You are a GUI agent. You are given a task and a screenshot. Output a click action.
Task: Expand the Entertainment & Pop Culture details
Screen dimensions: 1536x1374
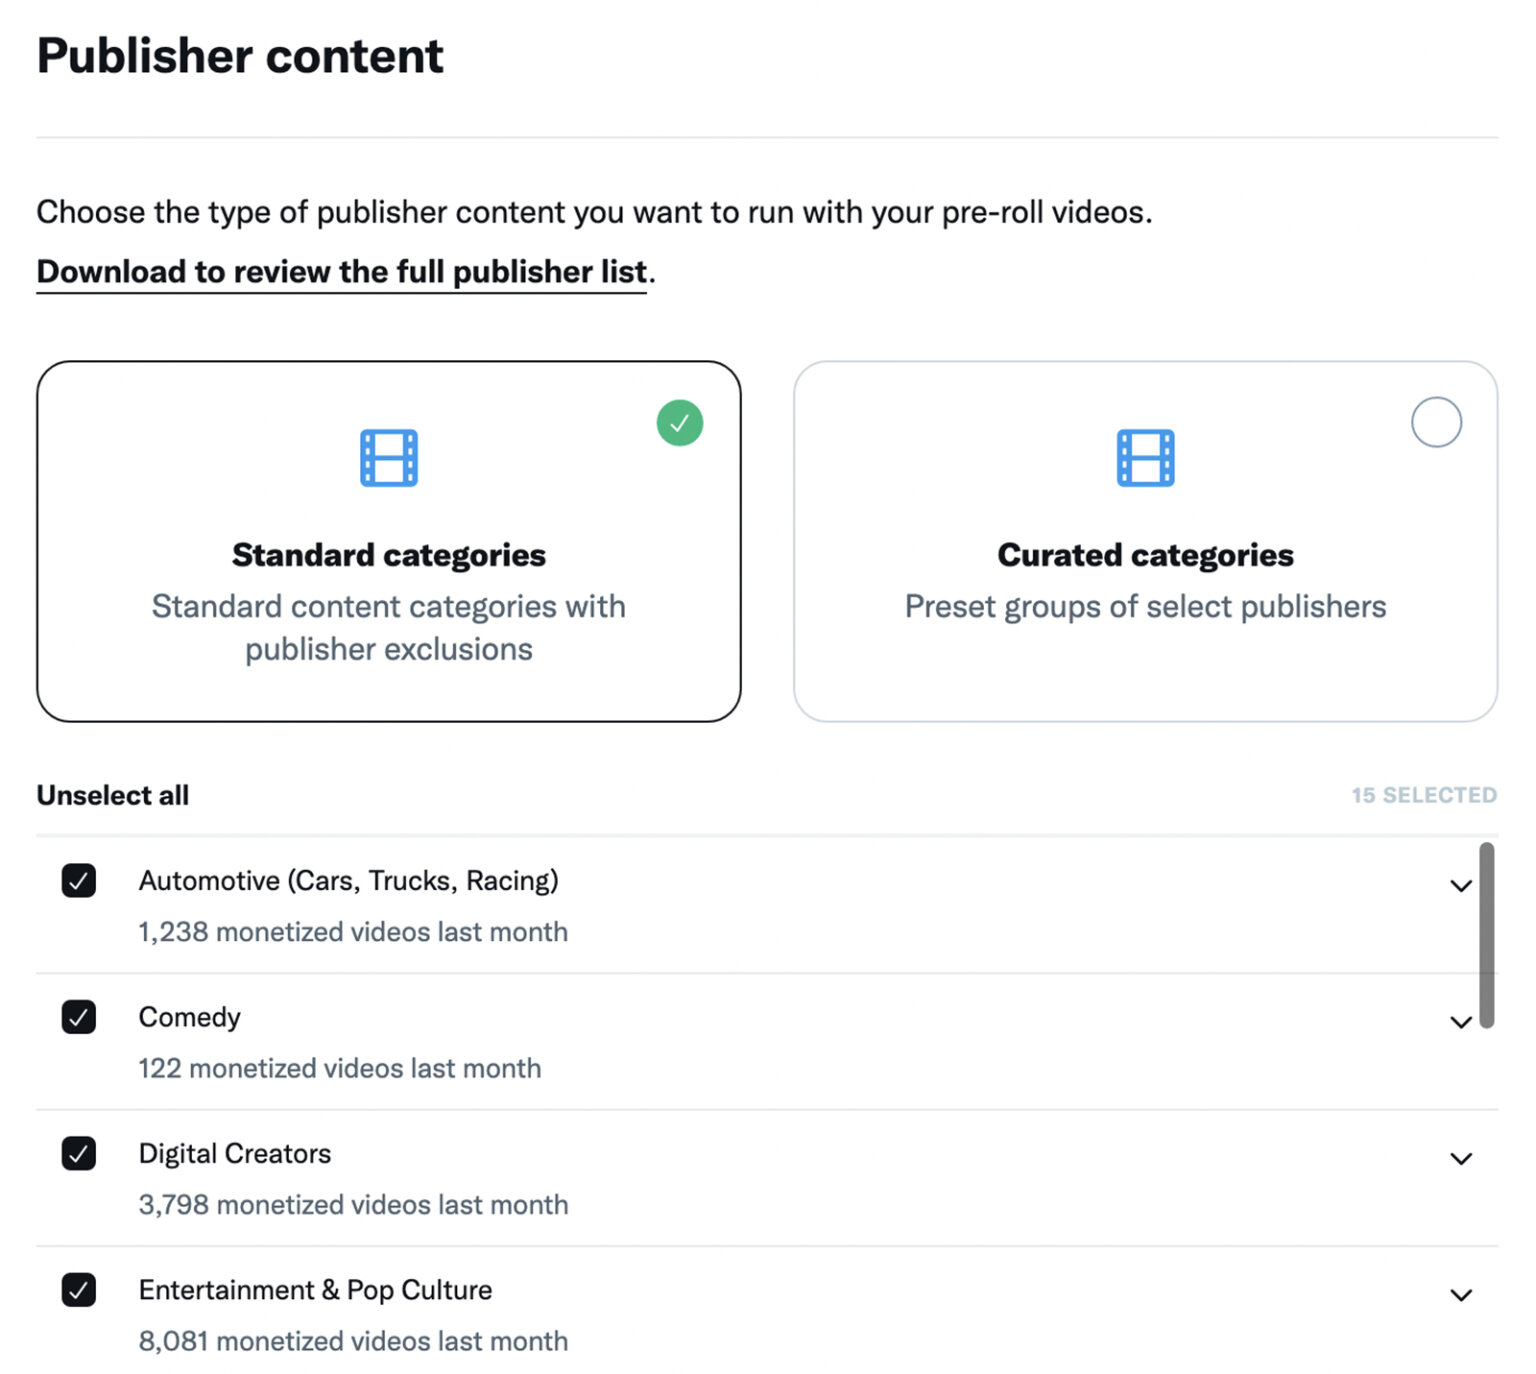click(1460, 1296)
